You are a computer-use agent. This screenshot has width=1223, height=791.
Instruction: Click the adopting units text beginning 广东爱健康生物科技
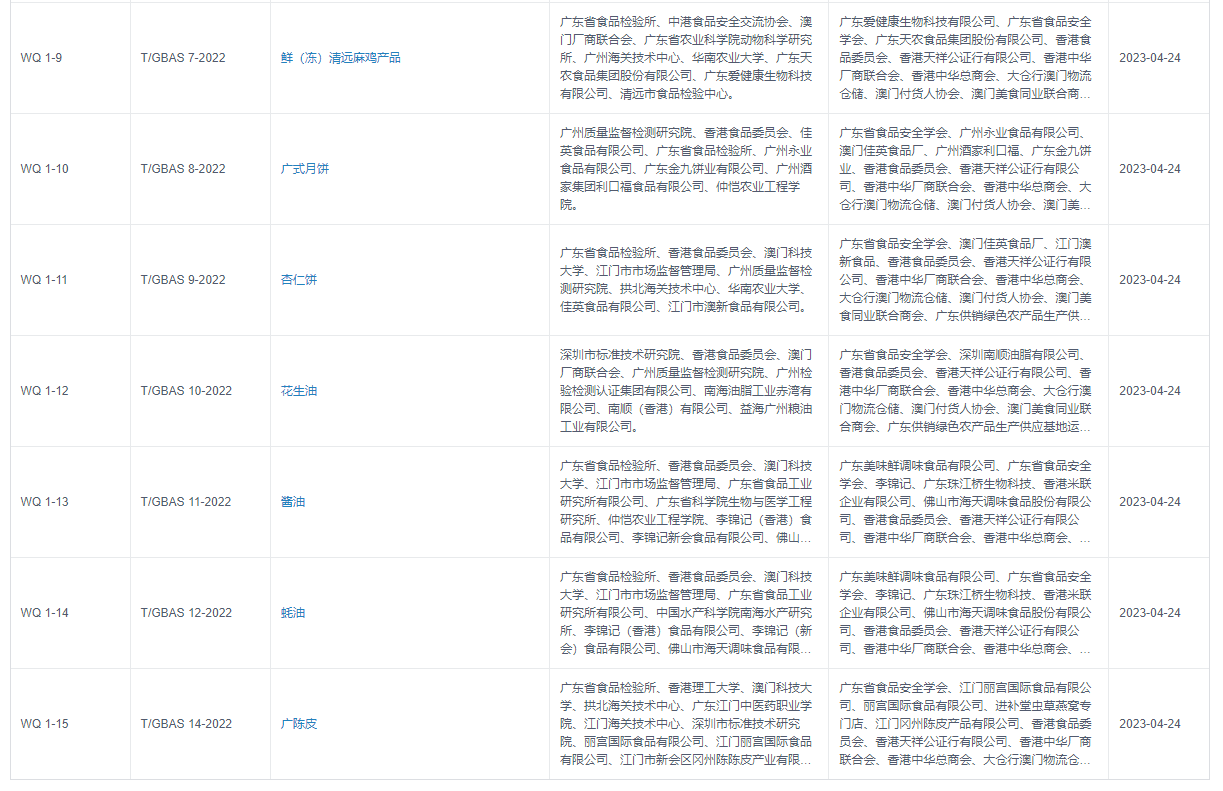(x=966, y=58)
